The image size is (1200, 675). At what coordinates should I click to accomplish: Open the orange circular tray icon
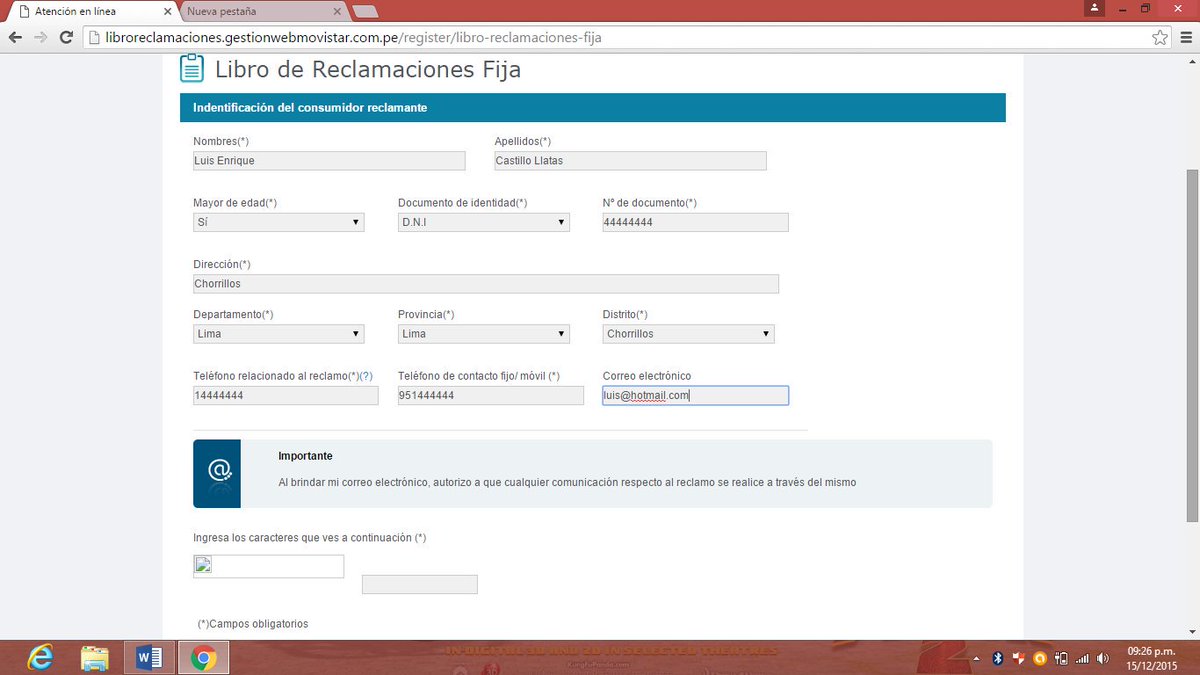tap(1040, 658)
